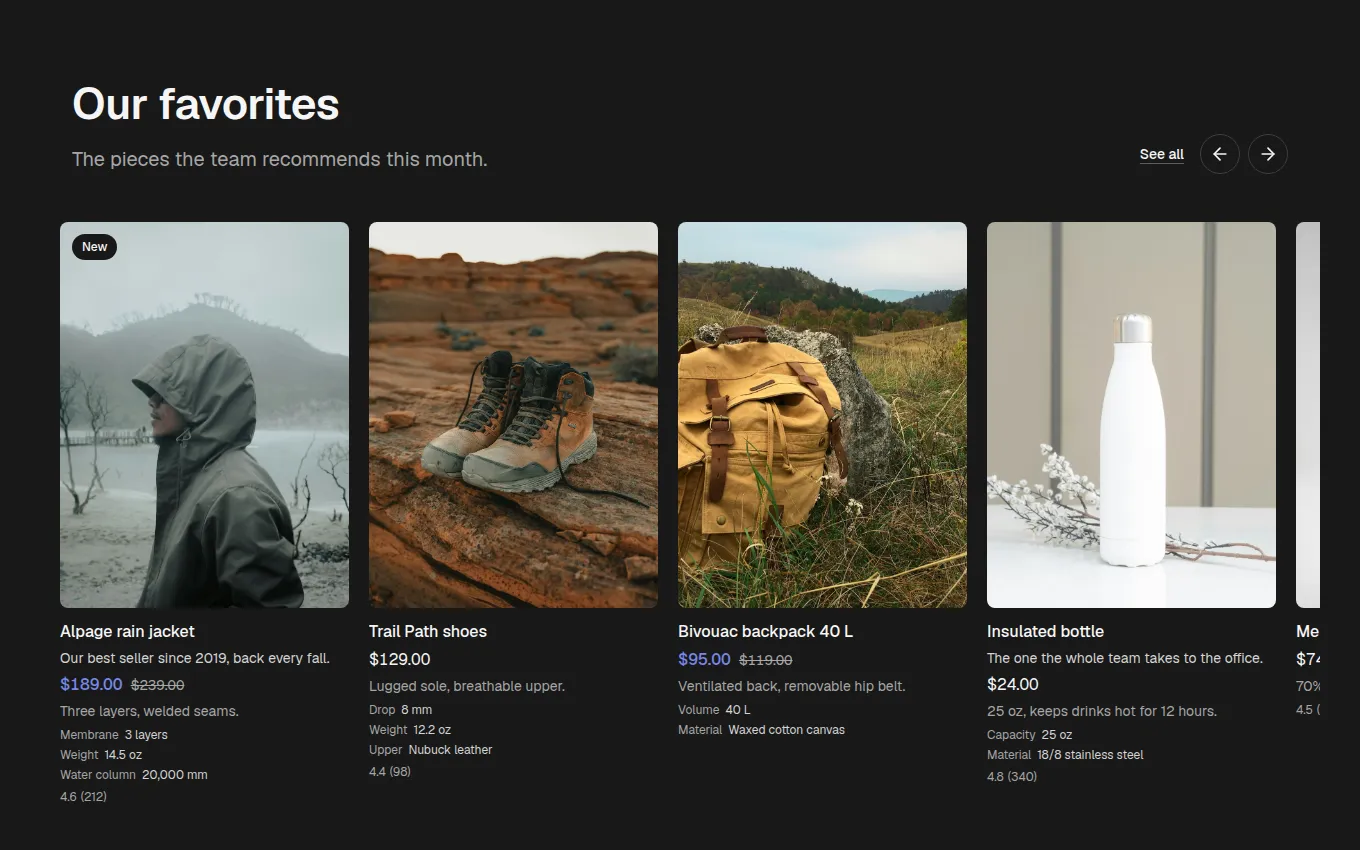Click the 4.6 (212) rating
The image size is (1360, 850).
(x=83, y=797)
